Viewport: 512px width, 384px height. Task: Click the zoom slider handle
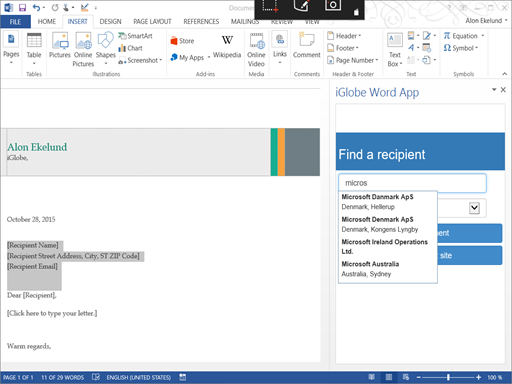tap(448, 377)
